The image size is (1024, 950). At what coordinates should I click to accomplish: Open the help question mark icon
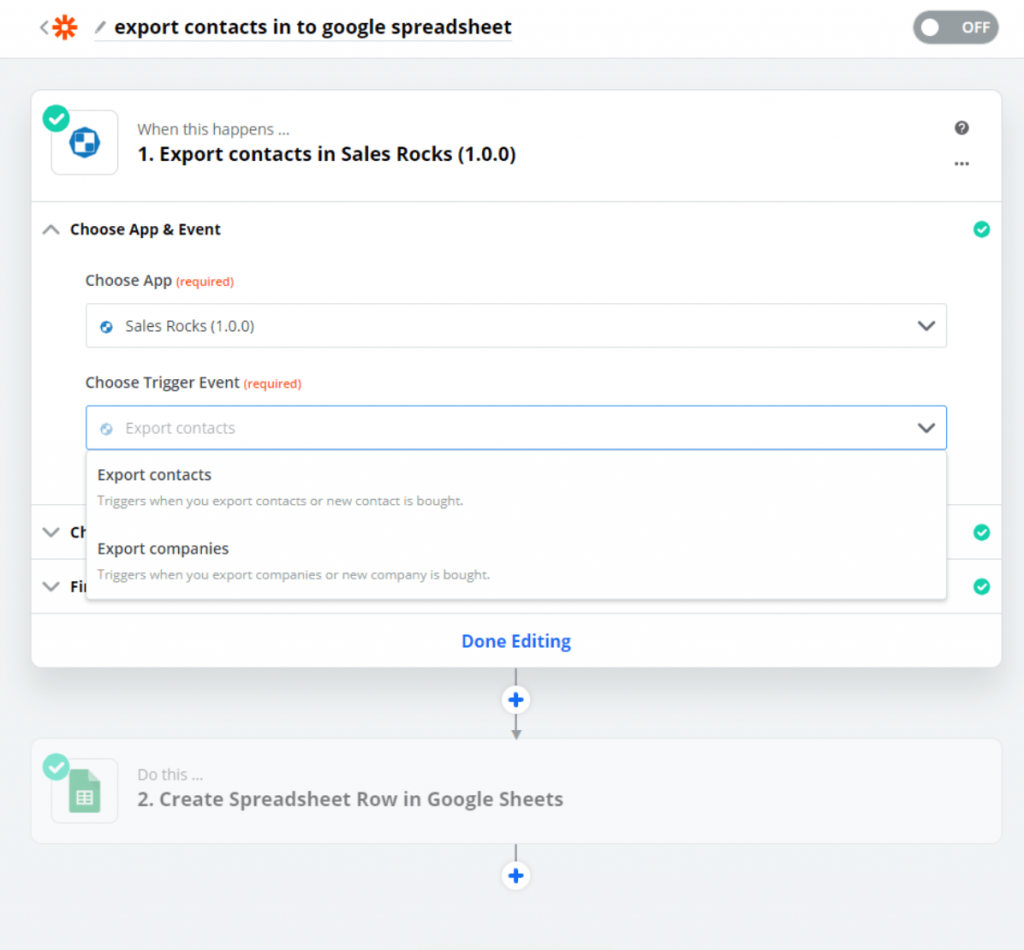point(961,128)
